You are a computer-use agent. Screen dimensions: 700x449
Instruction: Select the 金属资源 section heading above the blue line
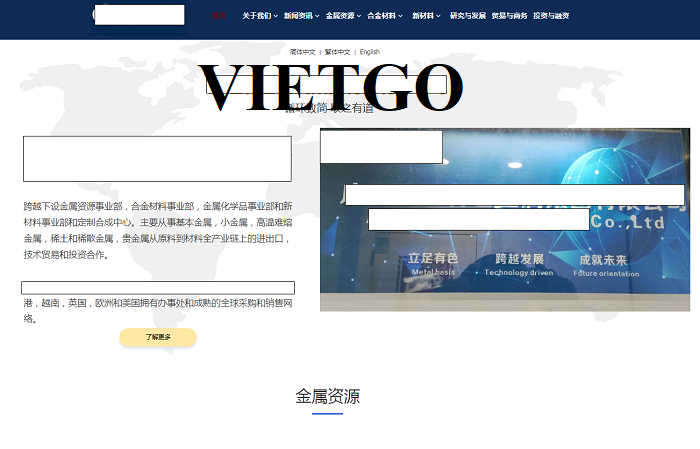(x=328, y=396)
